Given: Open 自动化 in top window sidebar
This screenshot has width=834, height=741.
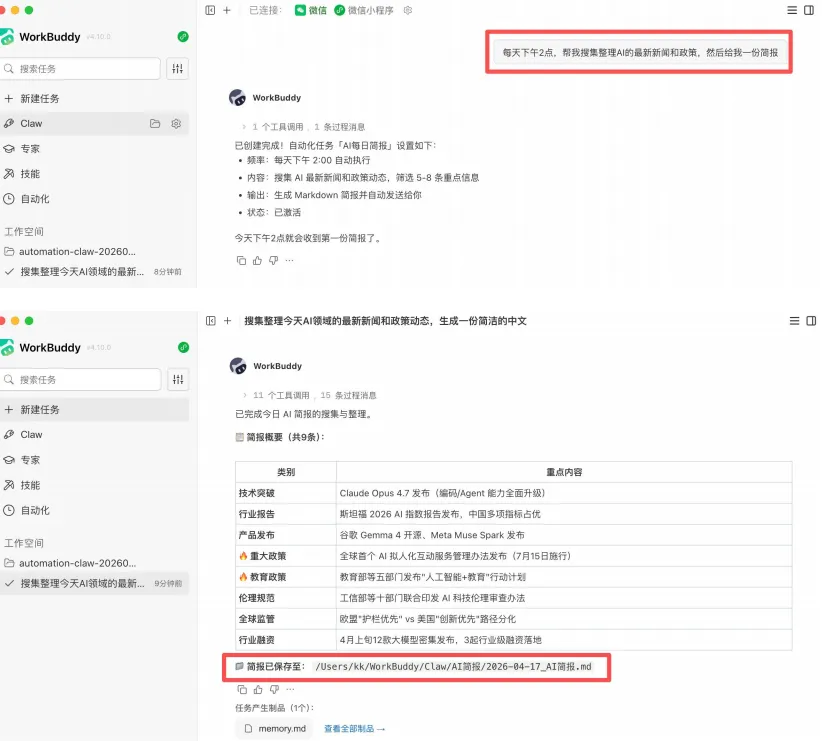Looking at the screenshot, I should (x=95, y=199).
